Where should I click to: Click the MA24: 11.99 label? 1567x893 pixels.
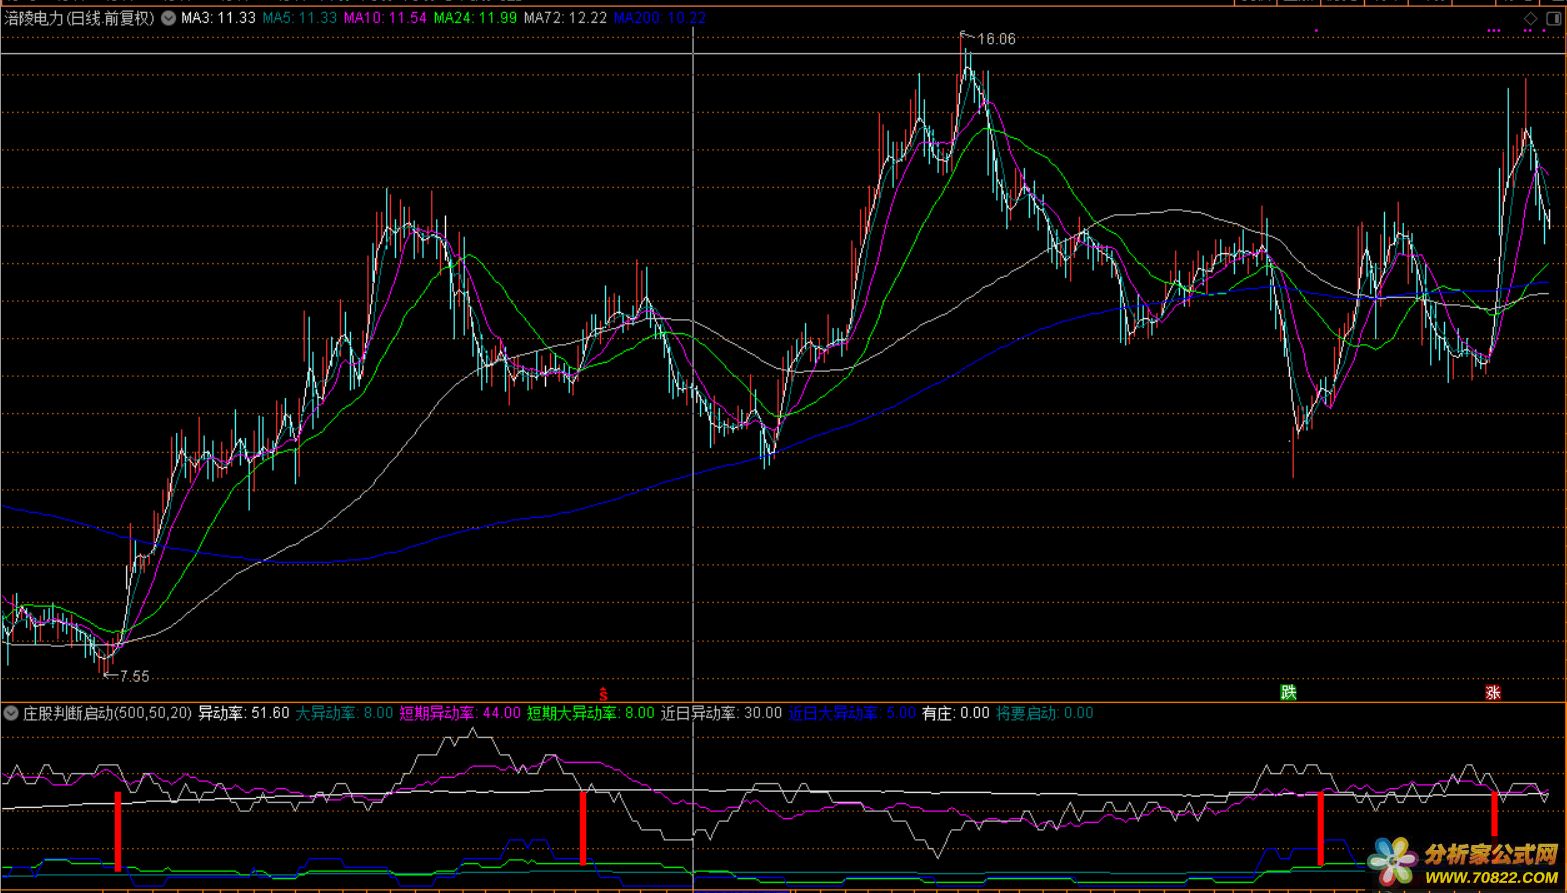pos(476,18)
